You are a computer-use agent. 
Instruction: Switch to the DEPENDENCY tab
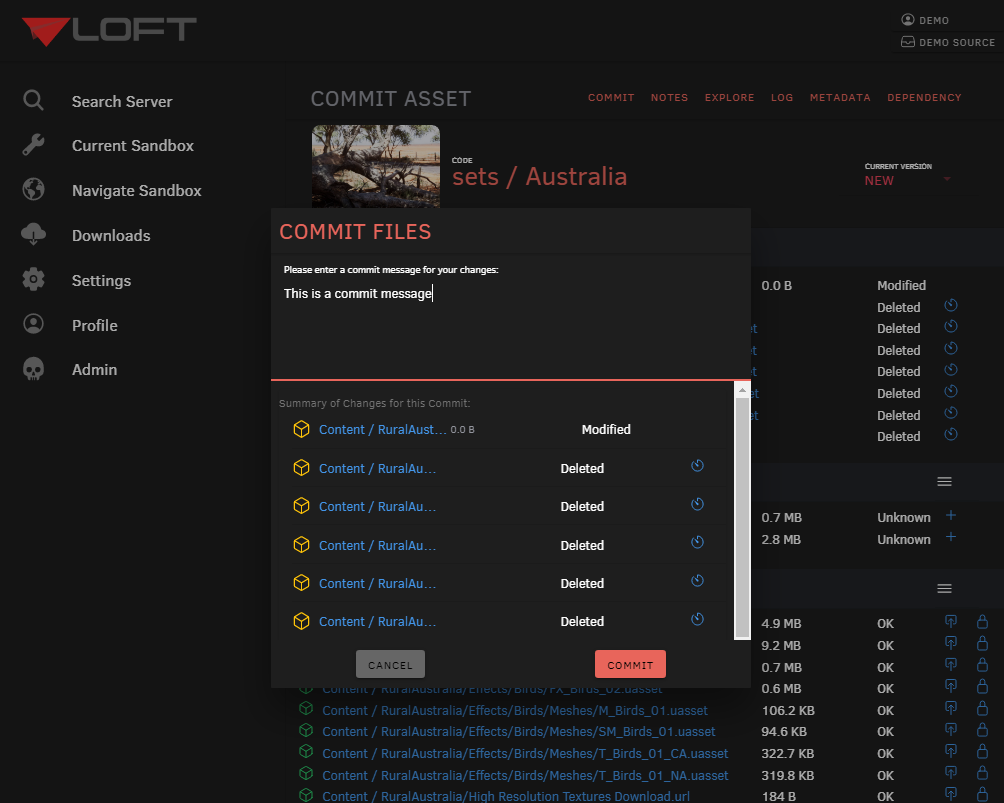924,97
